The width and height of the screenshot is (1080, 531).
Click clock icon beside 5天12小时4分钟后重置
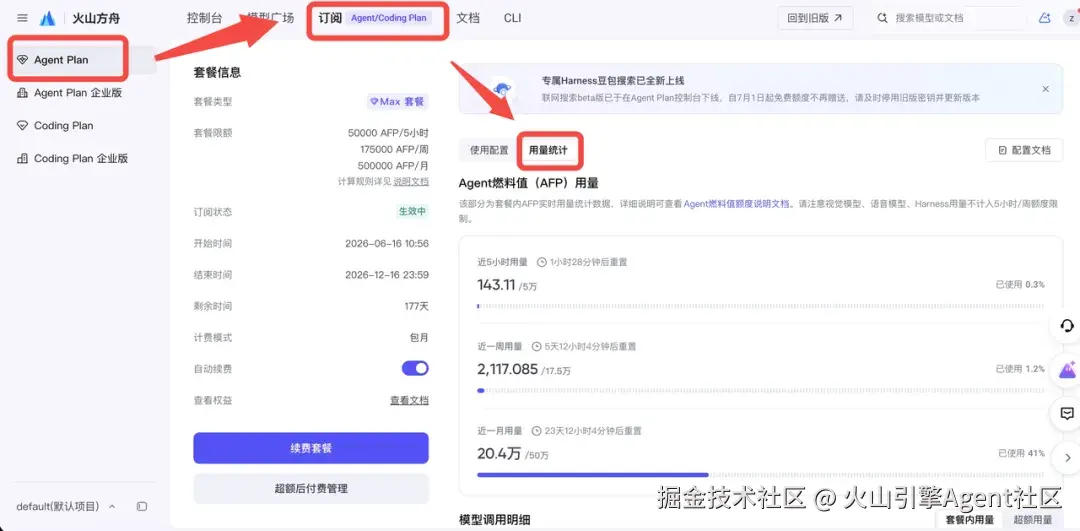pos(537,346)
